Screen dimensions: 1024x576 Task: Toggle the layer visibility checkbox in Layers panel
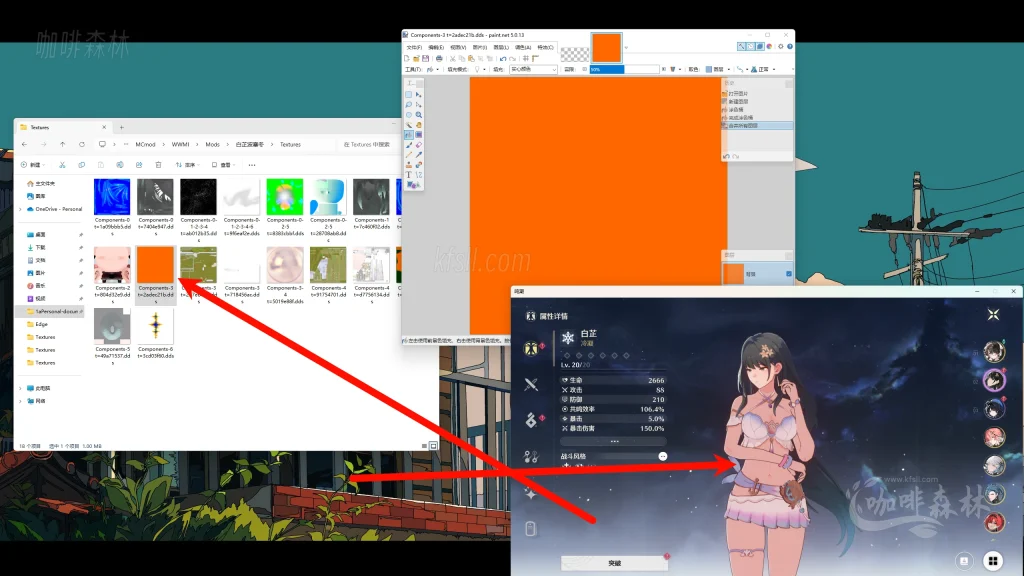point(789,274)
